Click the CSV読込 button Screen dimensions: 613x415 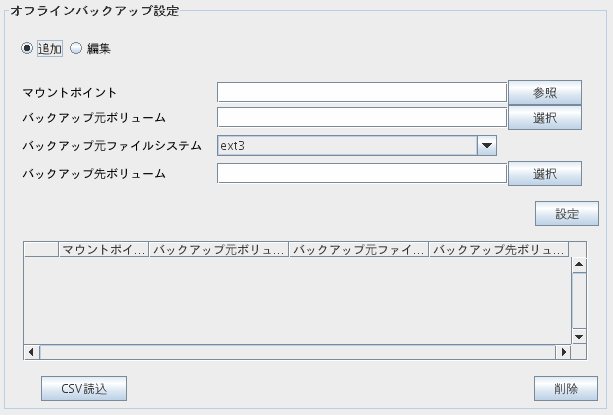(84, 388)
